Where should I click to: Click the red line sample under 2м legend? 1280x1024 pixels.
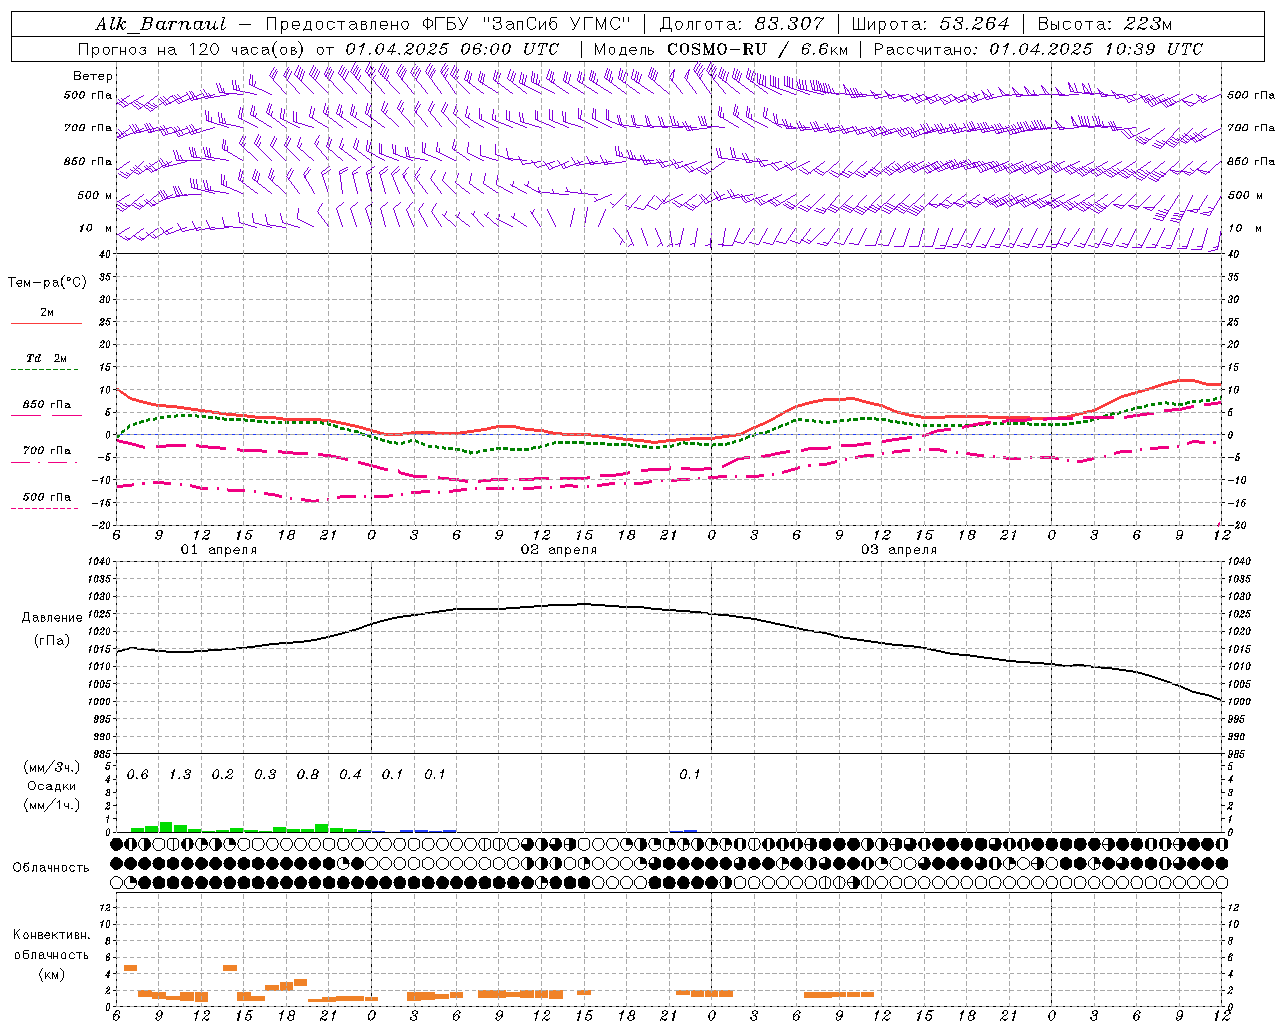pos(46,323)
